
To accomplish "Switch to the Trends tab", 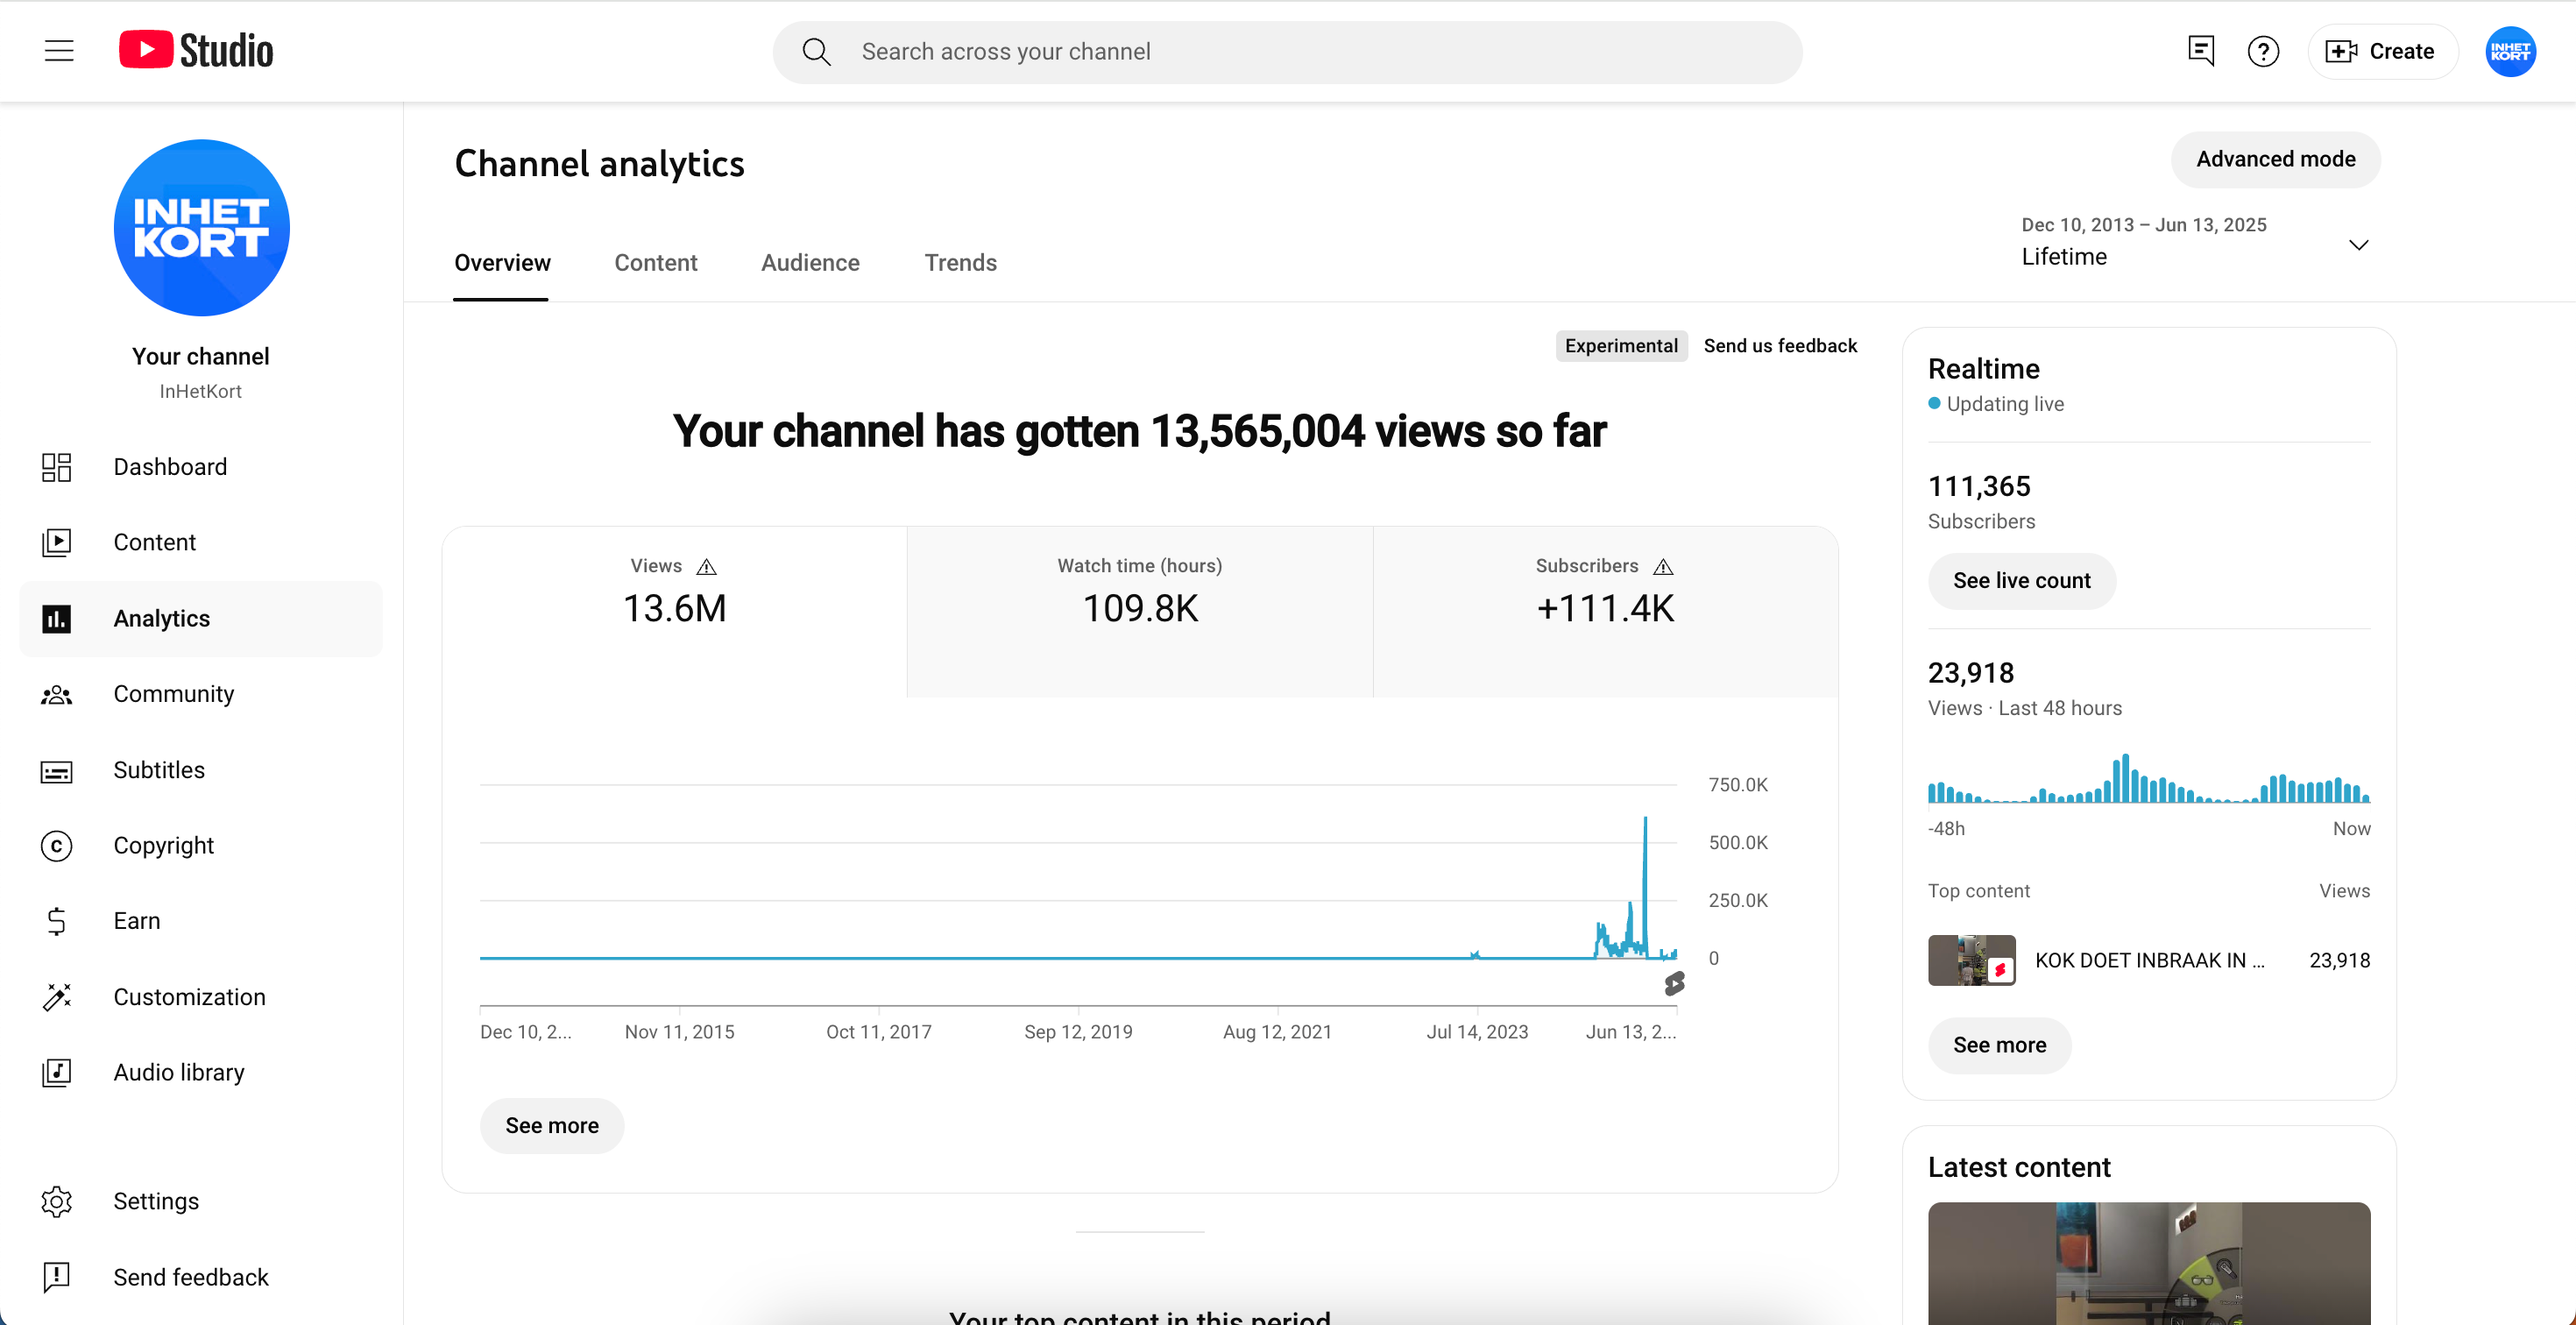I will pyautogui.click(x=960, y=263).
